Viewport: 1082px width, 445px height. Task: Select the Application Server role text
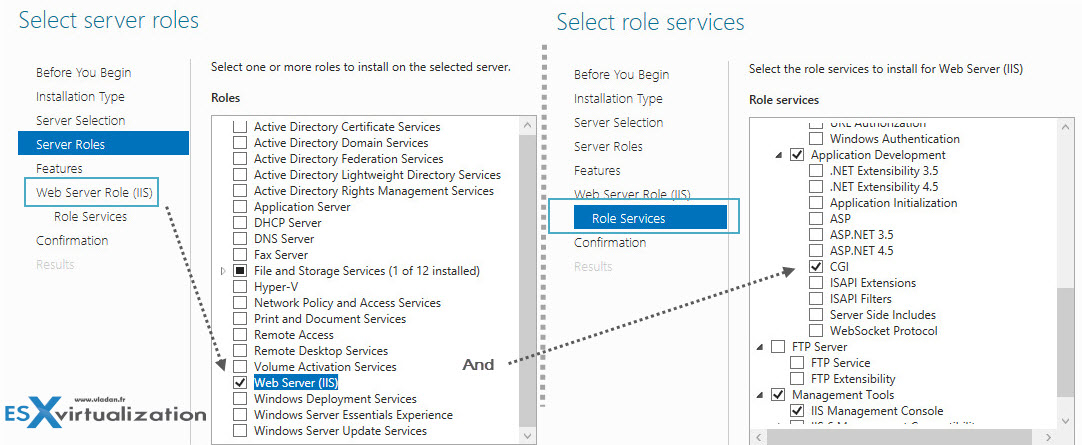pyautogui.click(x=302, y=207)
